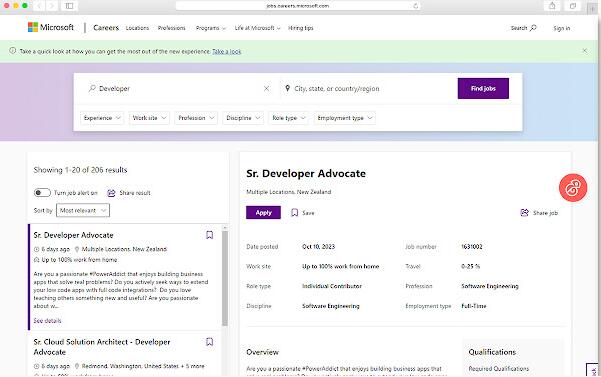
Task: Expand the Work site filter
Action: 149,118
